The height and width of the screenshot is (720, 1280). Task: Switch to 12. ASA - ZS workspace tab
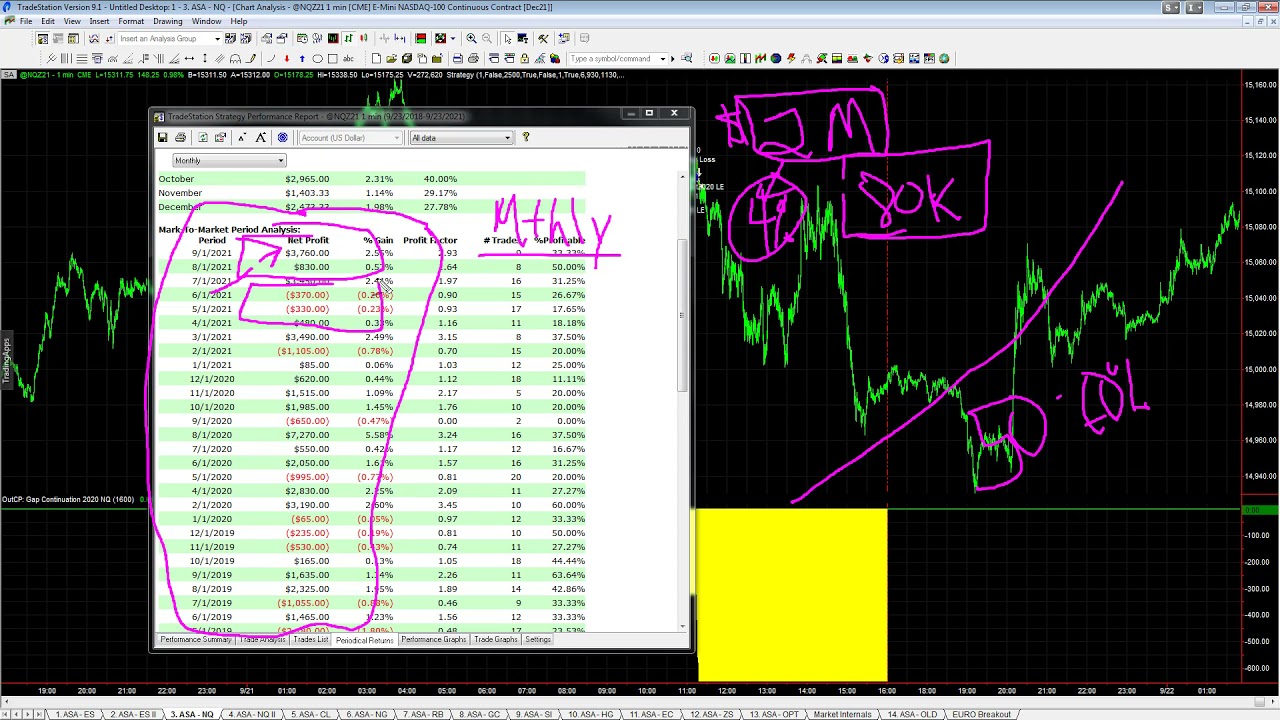pos(712,714)
